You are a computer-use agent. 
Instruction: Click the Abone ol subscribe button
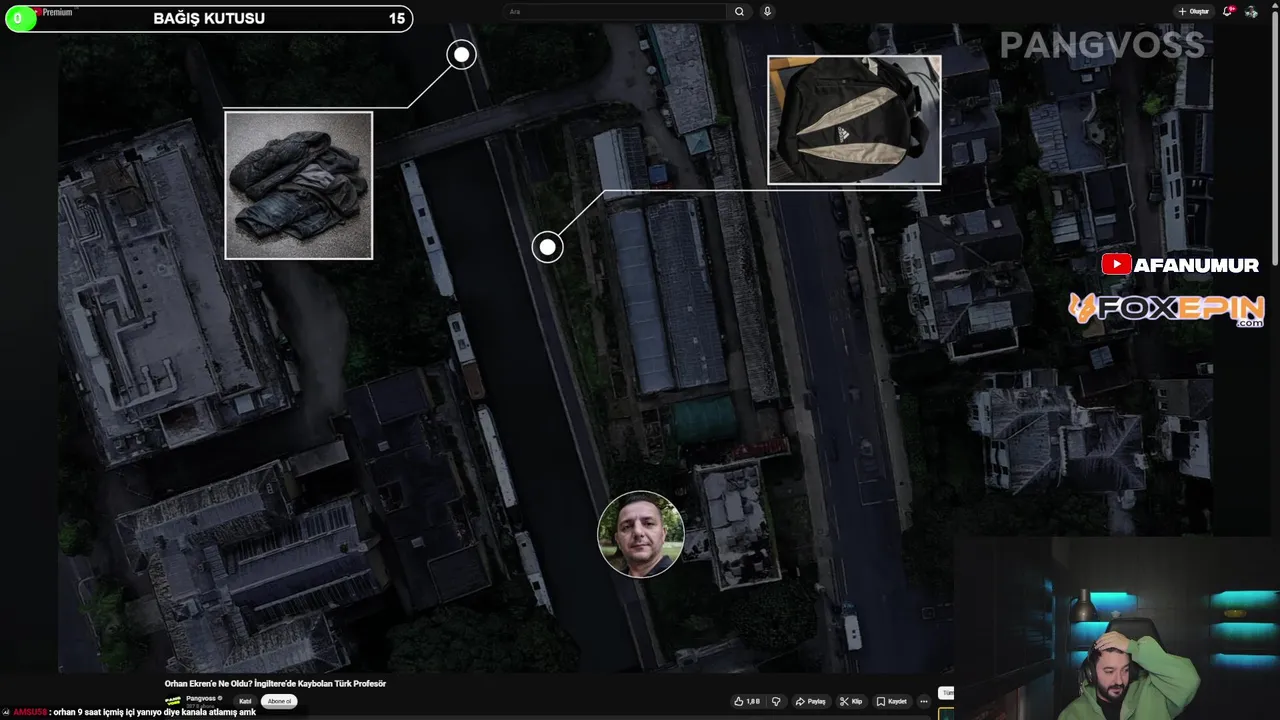(x=280, y=701)
